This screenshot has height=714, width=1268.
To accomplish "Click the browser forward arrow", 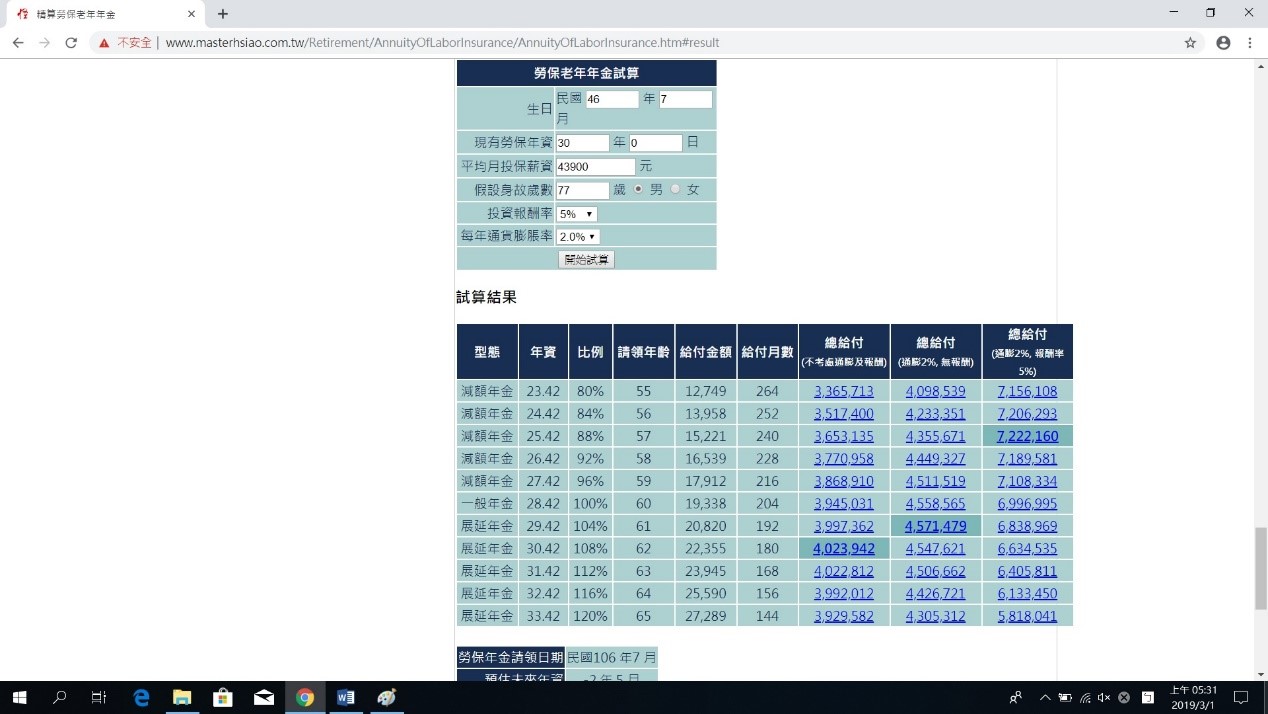I will [x=44, y=43].
